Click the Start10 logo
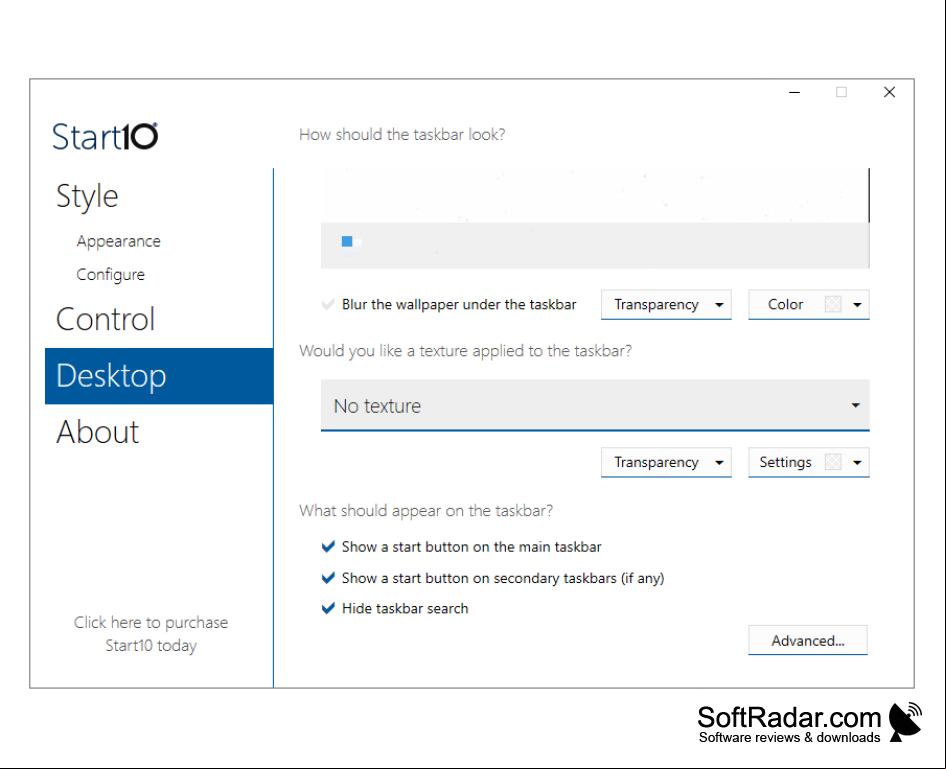Viewport: 946px width, 769px height. pos(105,136)
